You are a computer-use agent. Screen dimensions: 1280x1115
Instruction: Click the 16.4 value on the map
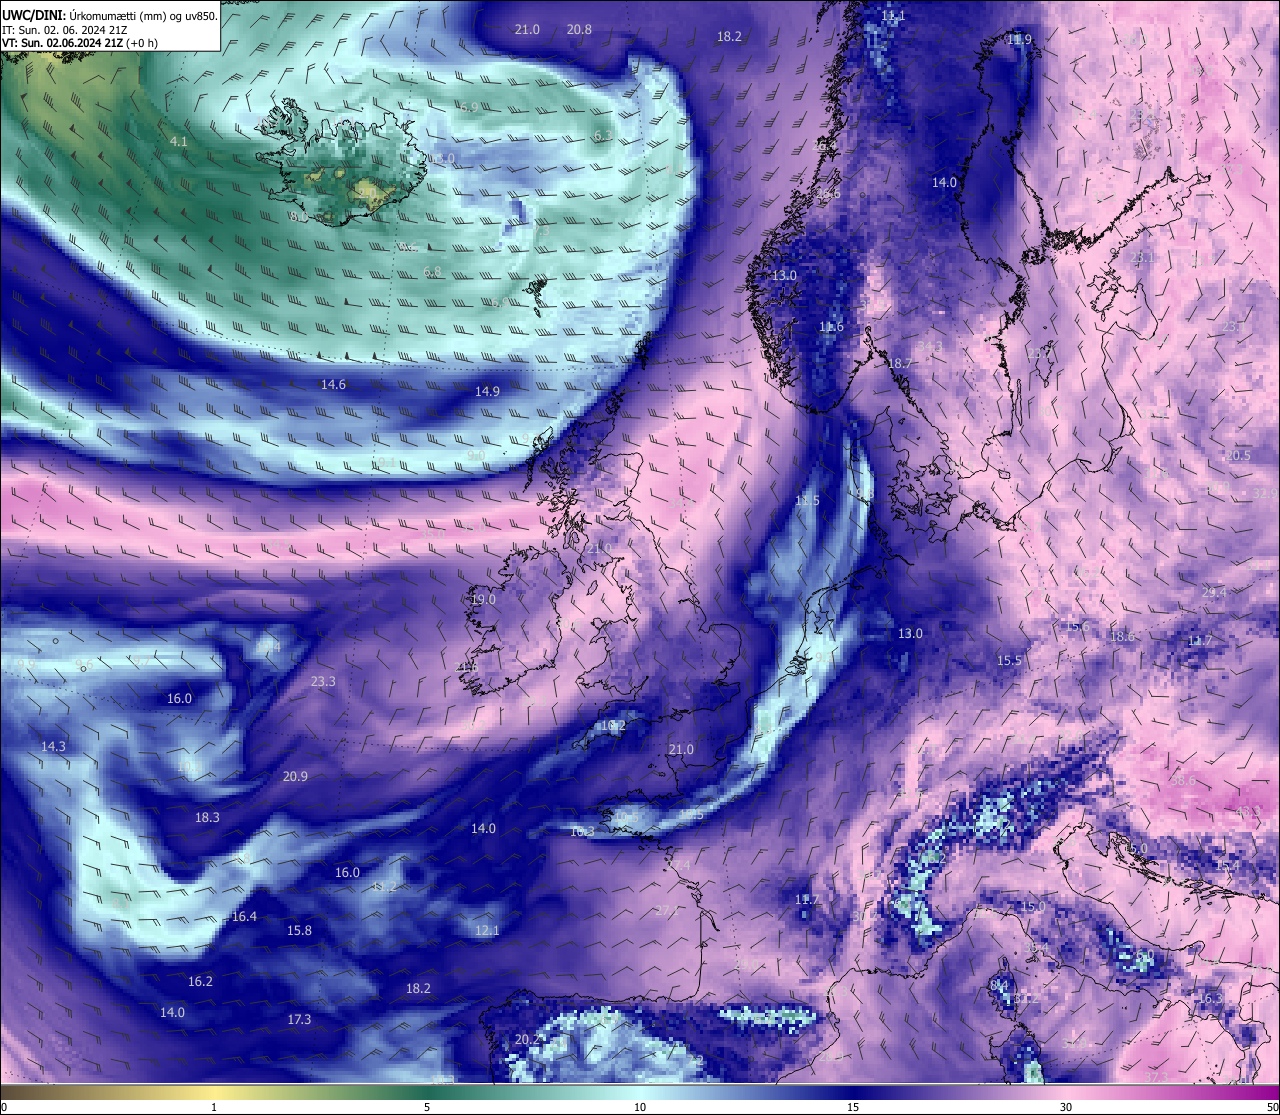[244, 917]
